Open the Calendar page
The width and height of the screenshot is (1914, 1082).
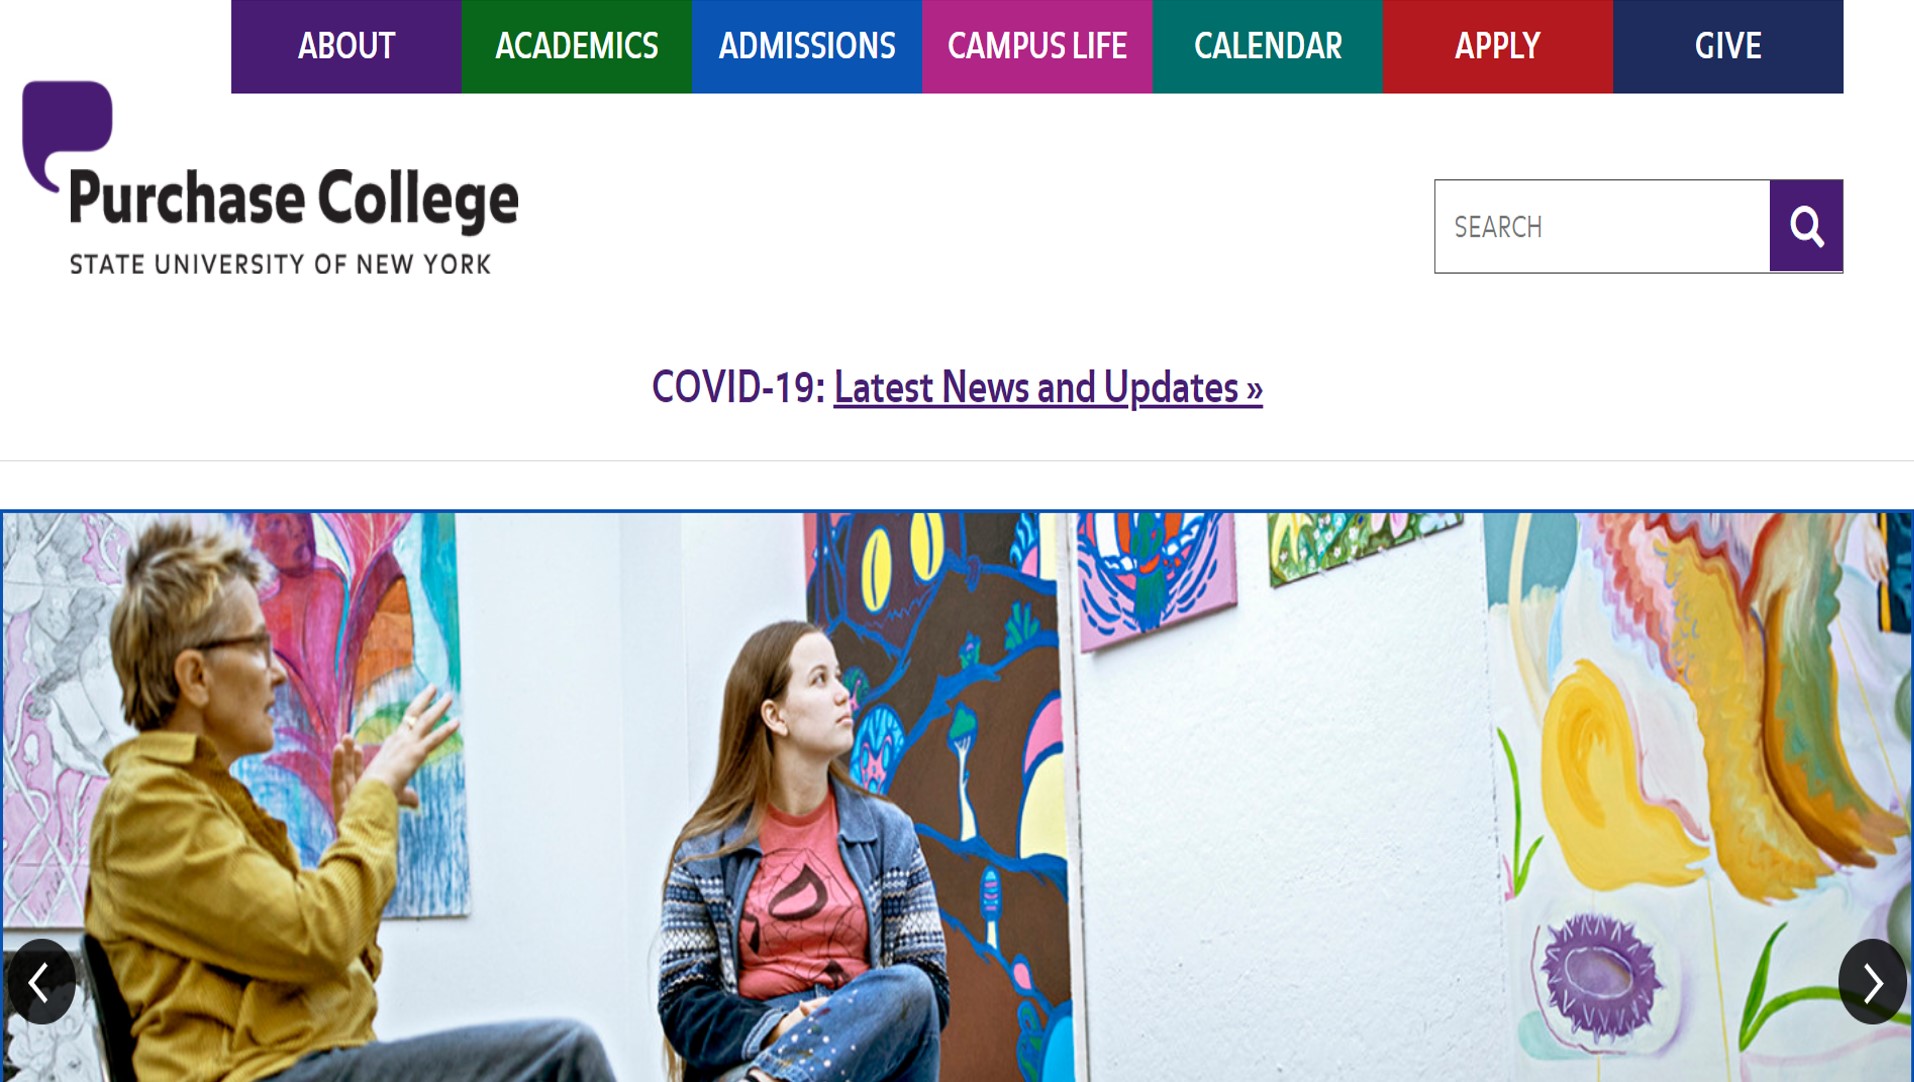[x=1267, y=46]
